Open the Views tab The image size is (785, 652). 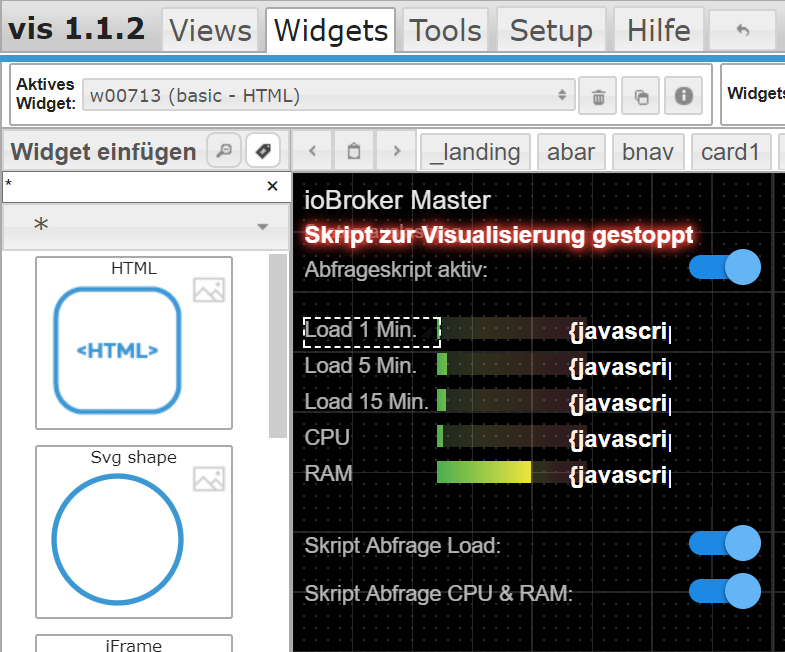(210, 30)
